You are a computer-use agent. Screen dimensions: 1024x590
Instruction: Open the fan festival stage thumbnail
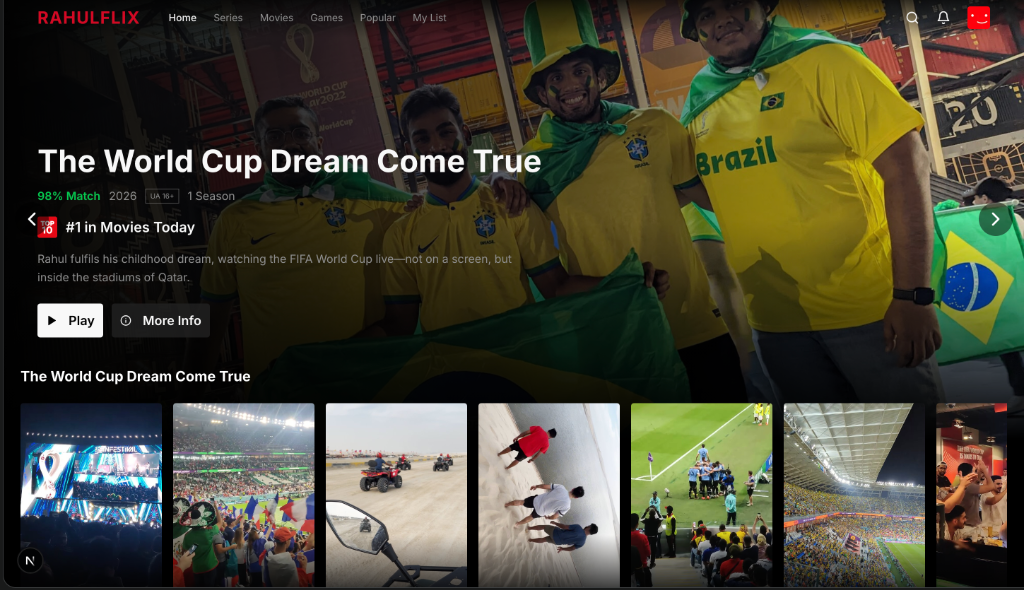[x=91, y=495]
